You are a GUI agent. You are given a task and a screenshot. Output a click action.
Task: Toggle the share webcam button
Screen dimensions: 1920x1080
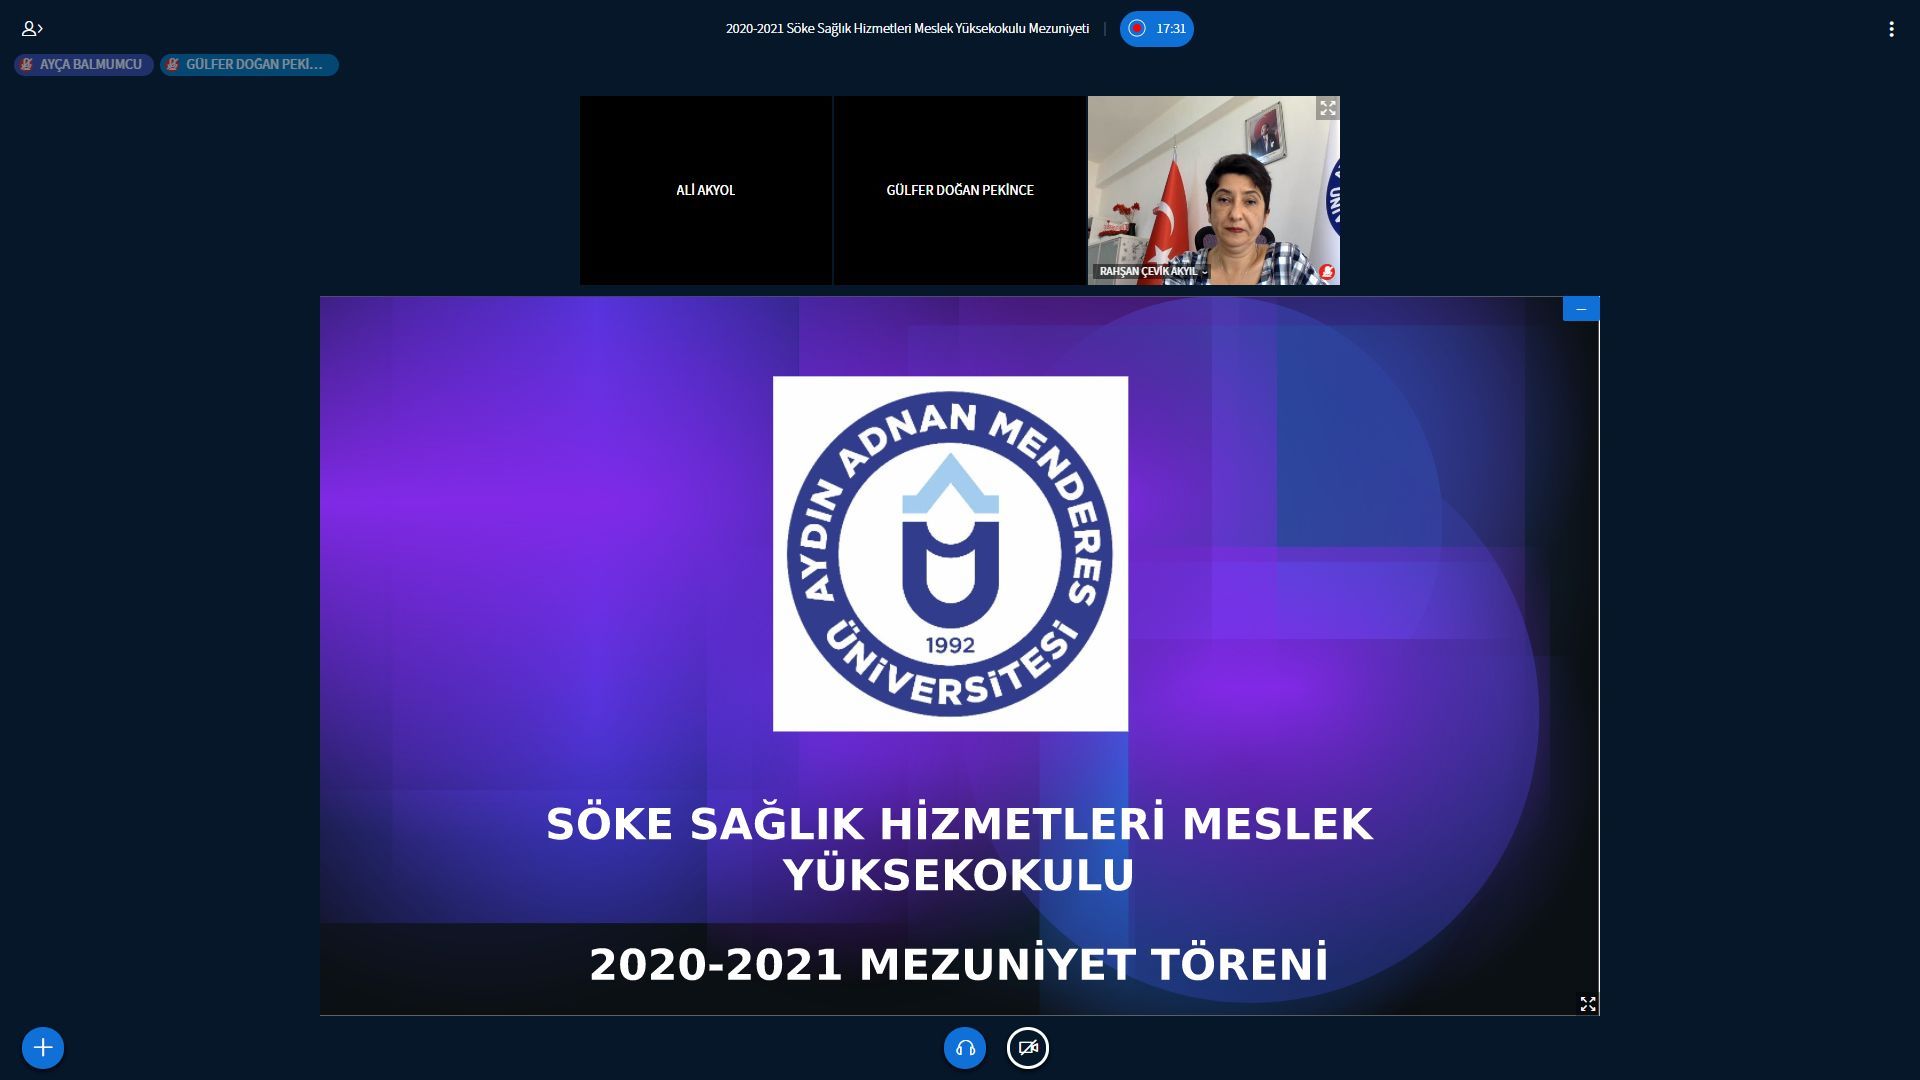pos(1027,1047)
